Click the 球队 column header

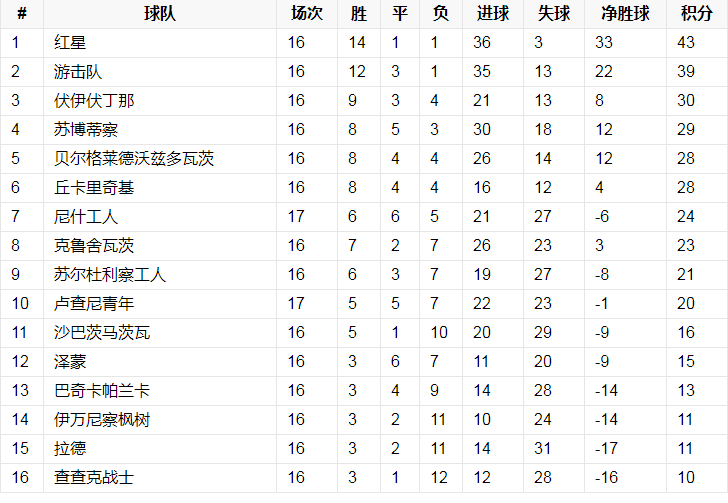click(159, 14)
